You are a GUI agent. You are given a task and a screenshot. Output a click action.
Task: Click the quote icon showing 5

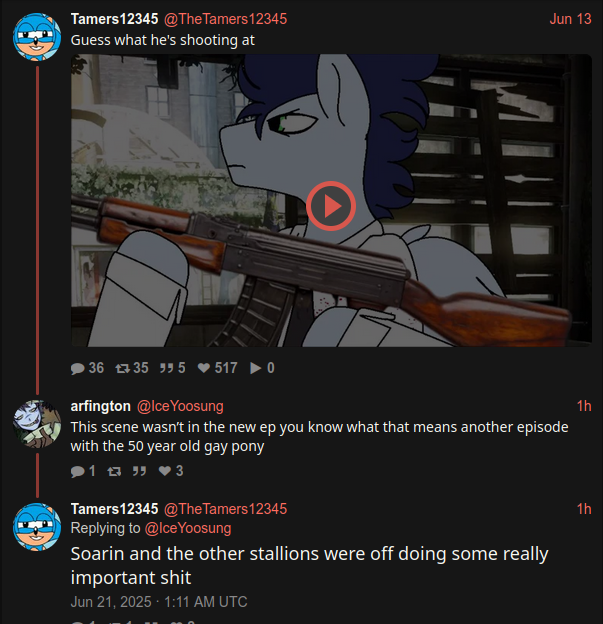[x=166, y=368]
